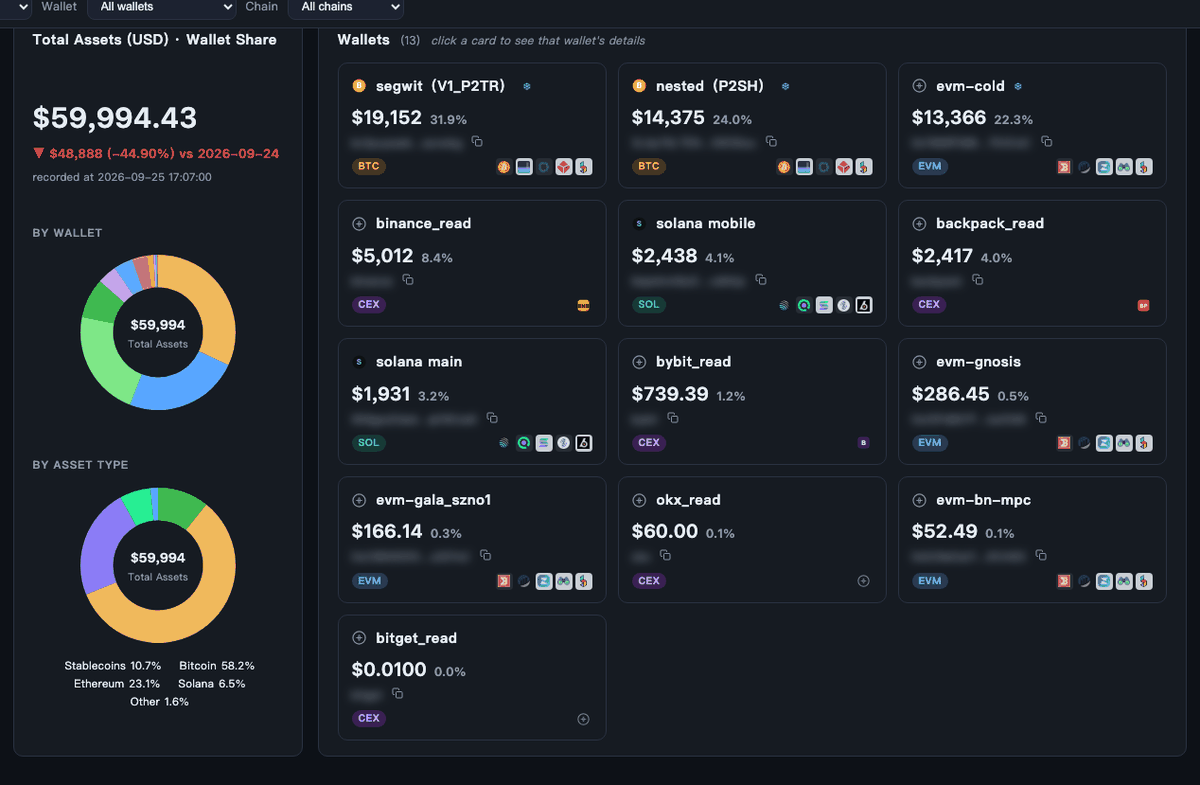Click the EVM tag on evm-cold card
The height and width of the screenshot is (785, 1200).
[930, 167]
